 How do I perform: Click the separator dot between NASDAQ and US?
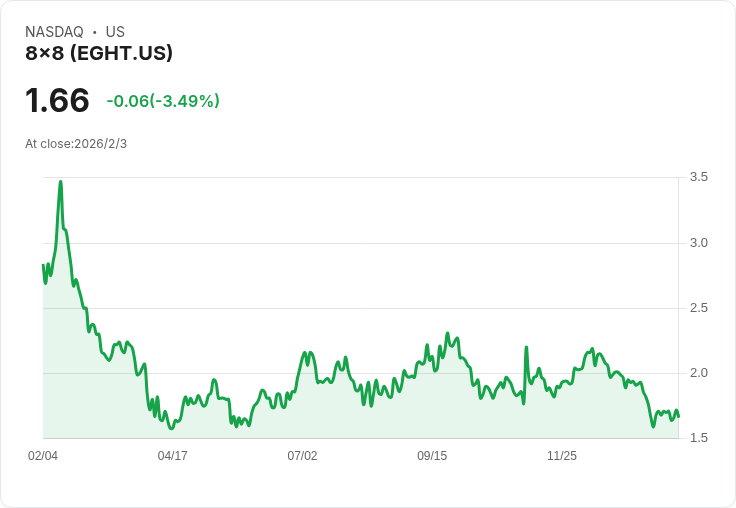tap(94, 32)
